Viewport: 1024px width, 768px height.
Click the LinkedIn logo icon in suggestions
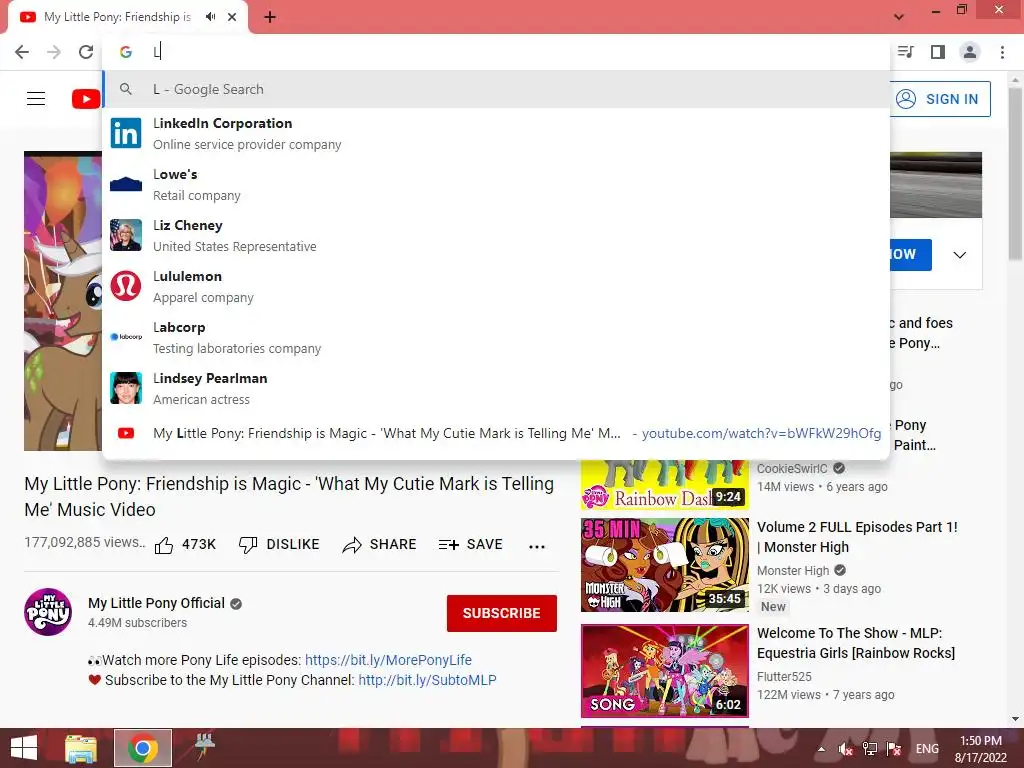(126, 133)
